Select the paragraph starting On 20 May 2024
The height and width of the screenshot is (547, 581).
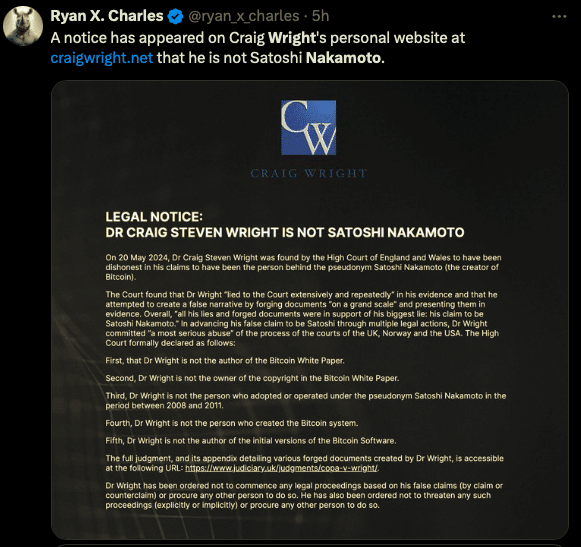click(303, 267)
